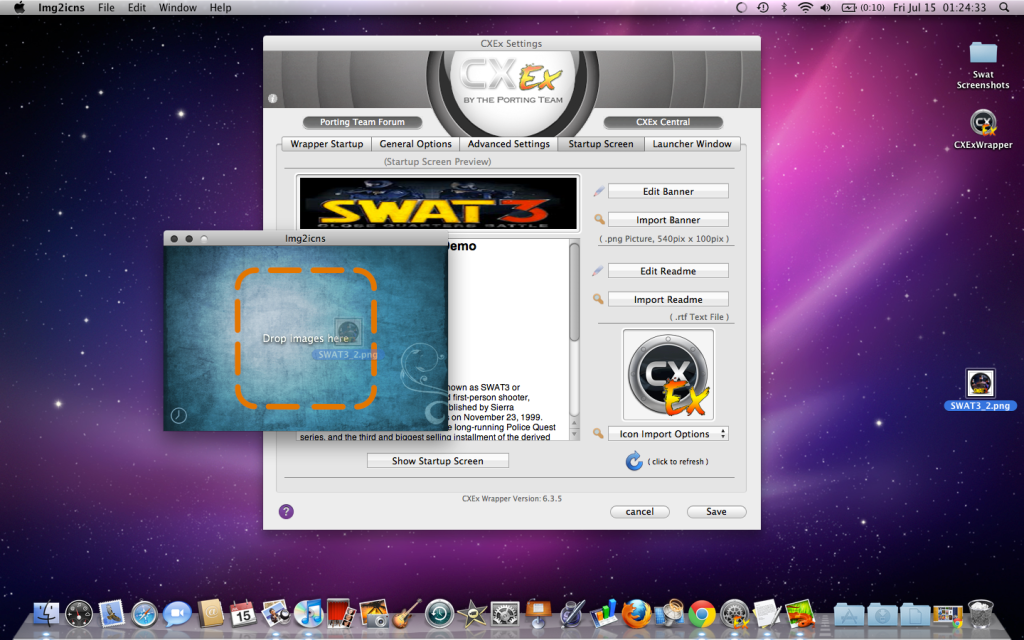Open Finder from the Dock
This screenshot has width=1024, height=640.
[46, 615]
